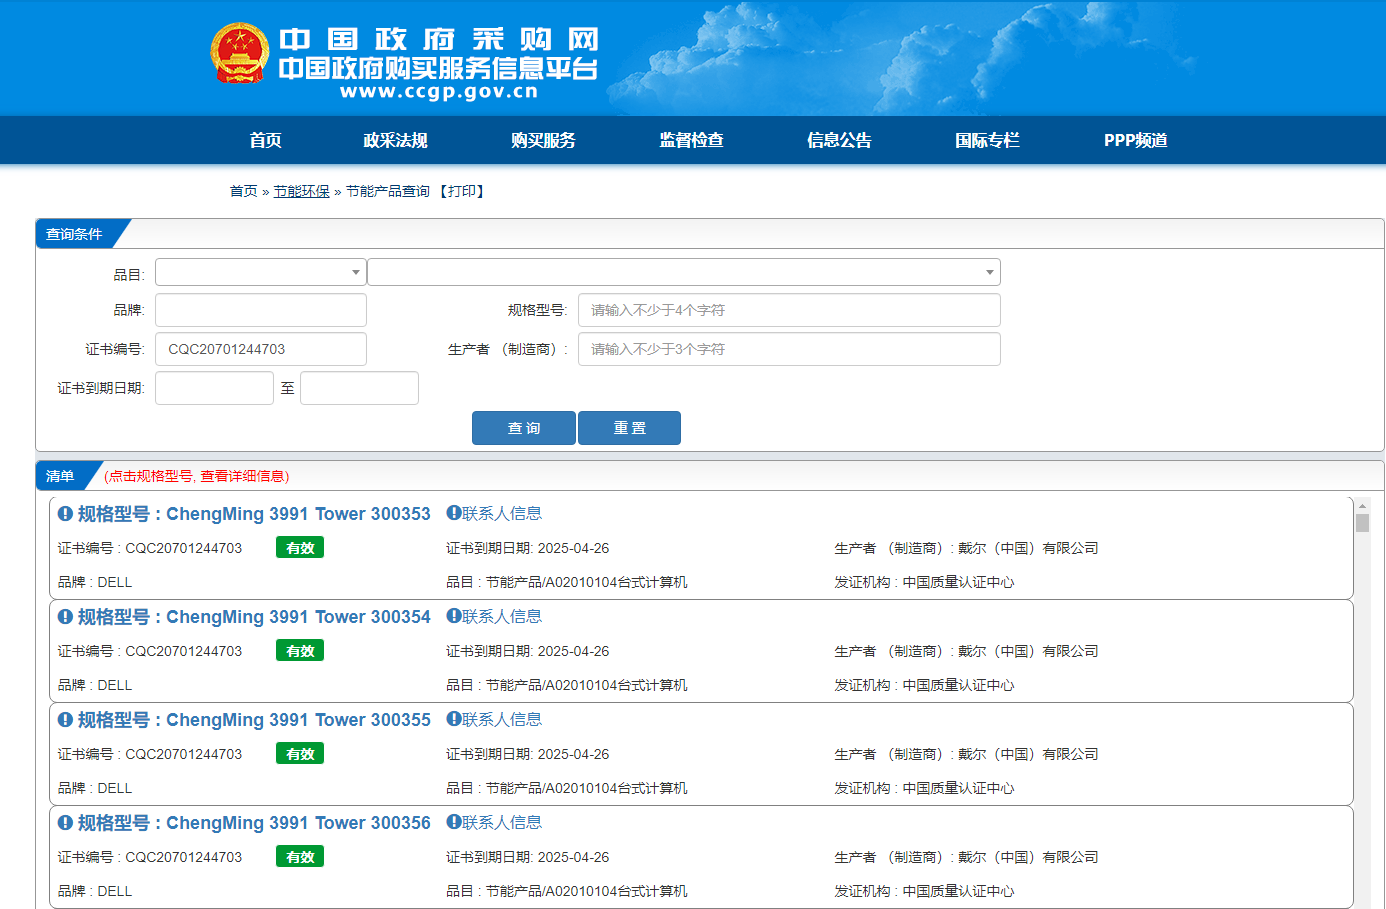Open the first 品目 category dropdown
This screenshot has width=1386, height=909.
tap(260, 272)
